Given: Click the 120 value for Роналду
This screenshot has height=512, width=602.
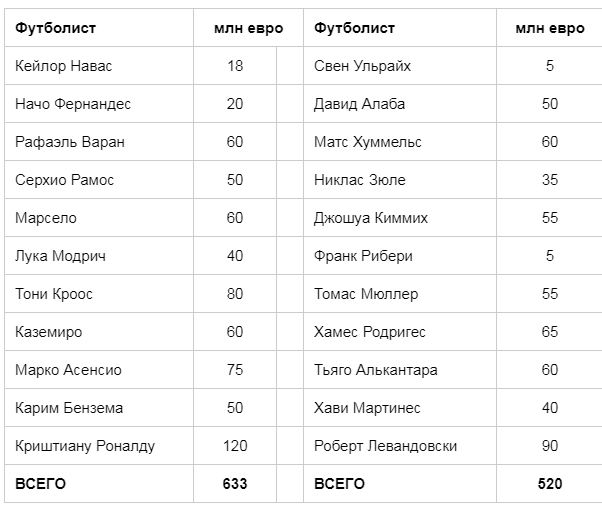Looking at the screenshot, I should (235, 446).
